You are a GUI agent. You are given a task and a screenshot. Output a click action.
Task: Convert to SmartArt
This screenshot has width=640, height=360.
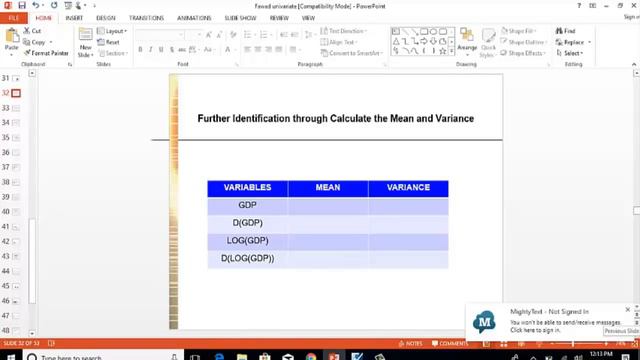[352, 53]
